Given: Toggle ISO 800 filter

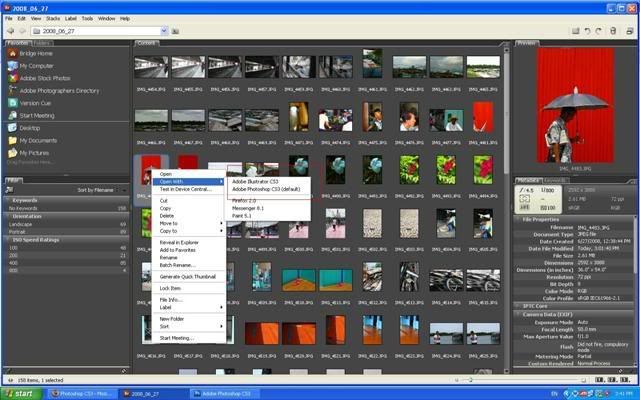Looking at the screenshot, I should (67, 270).
